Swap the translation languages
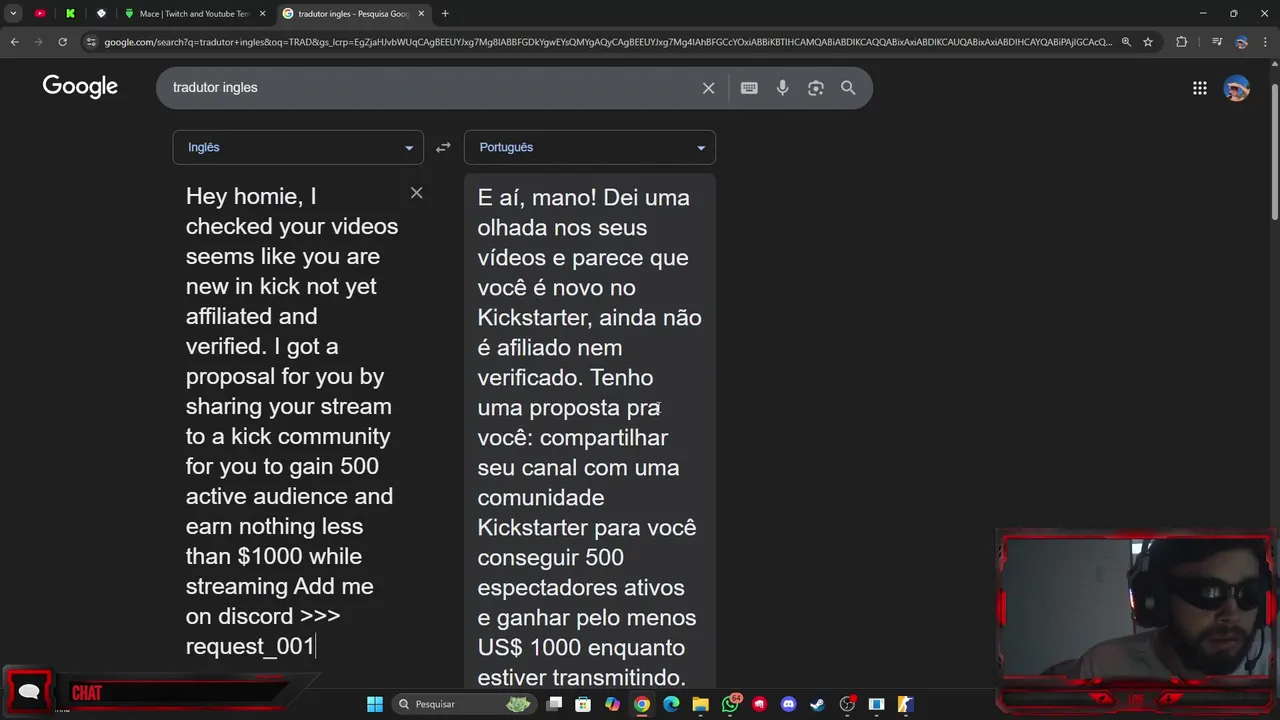 [x=443, y=147]
